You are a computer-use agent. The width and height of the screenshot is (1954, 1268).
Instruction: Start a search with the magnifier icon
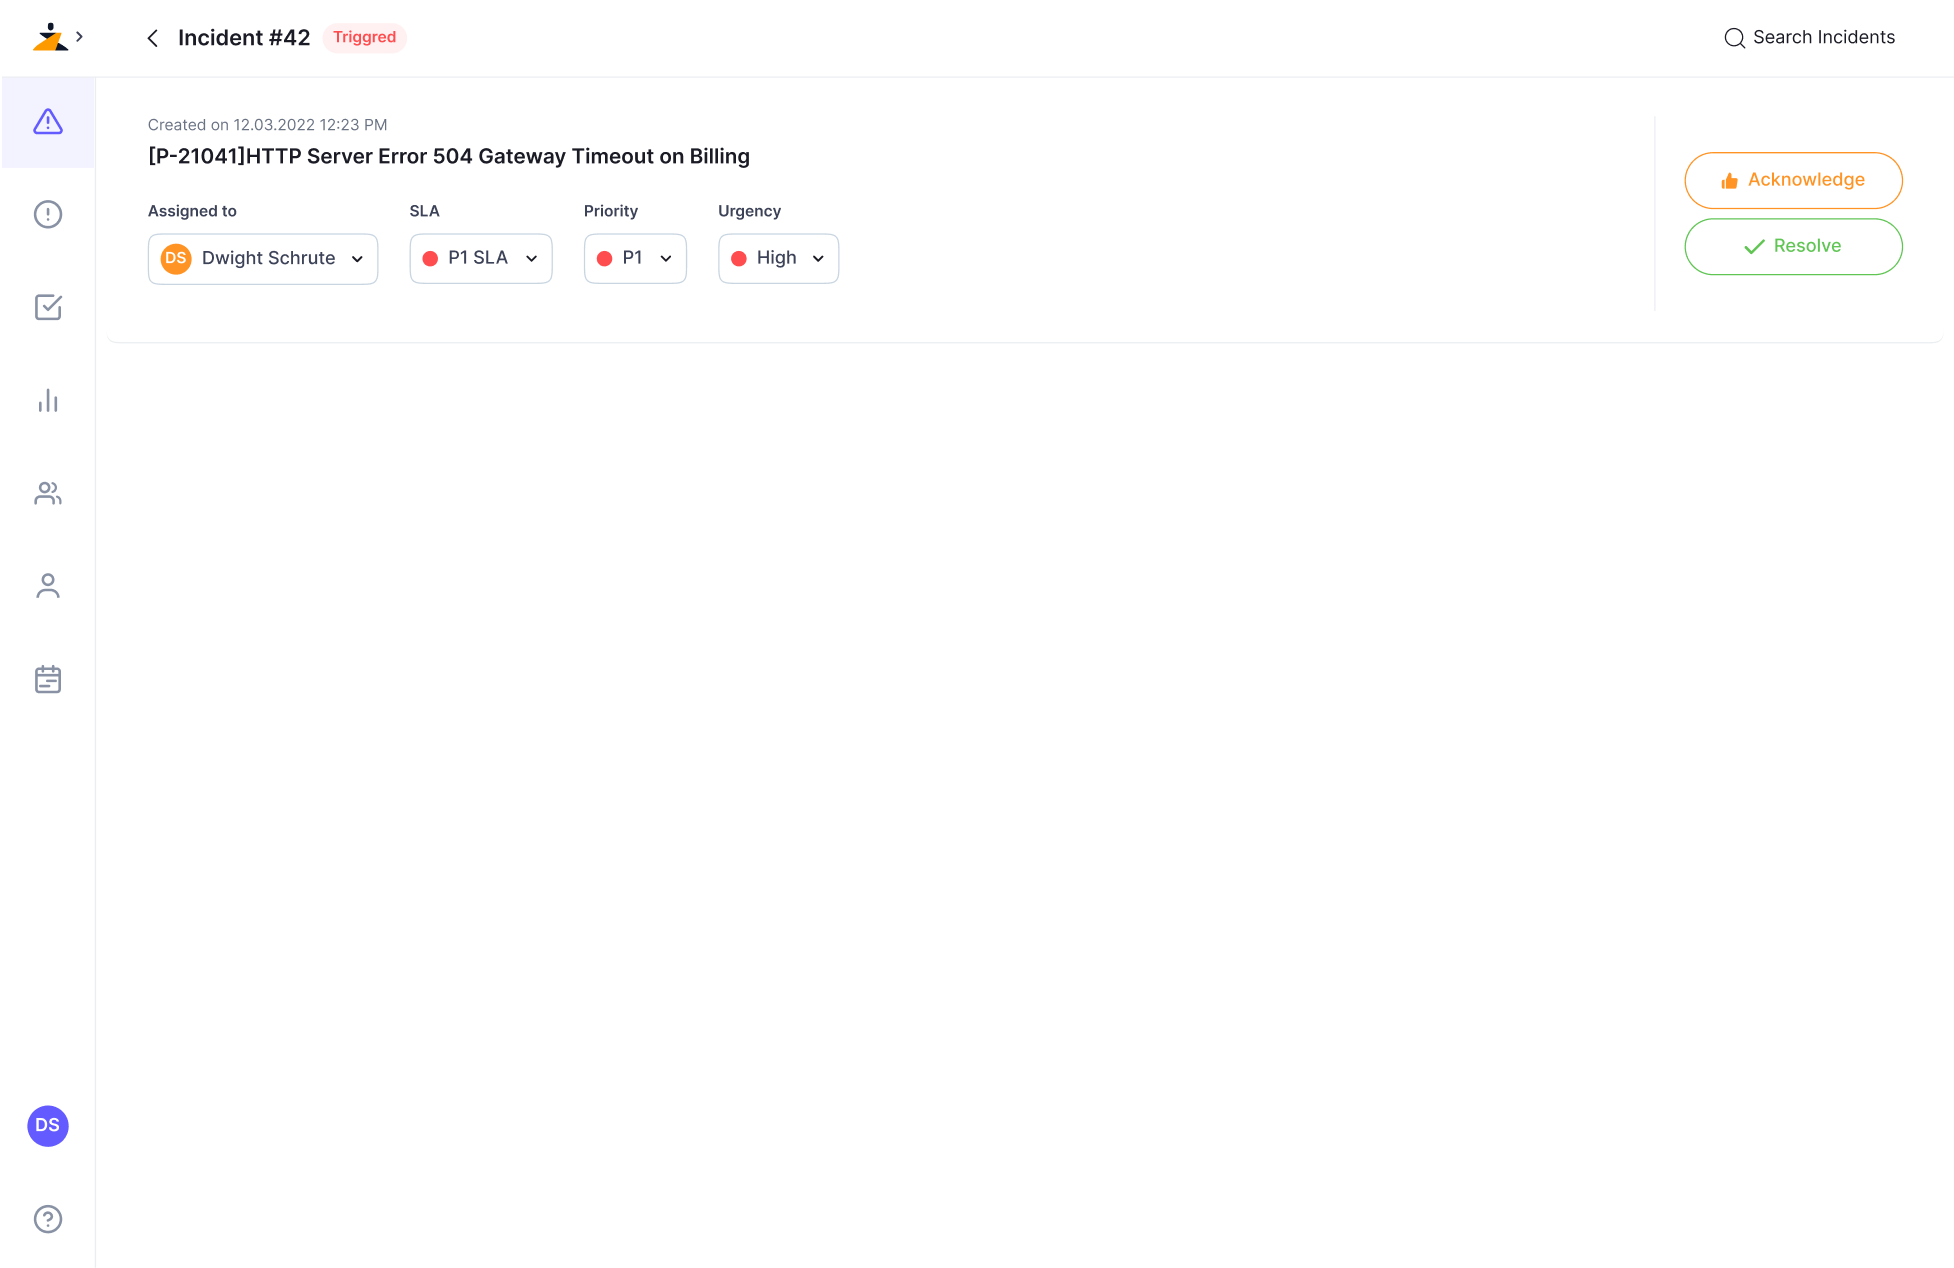1736,37
